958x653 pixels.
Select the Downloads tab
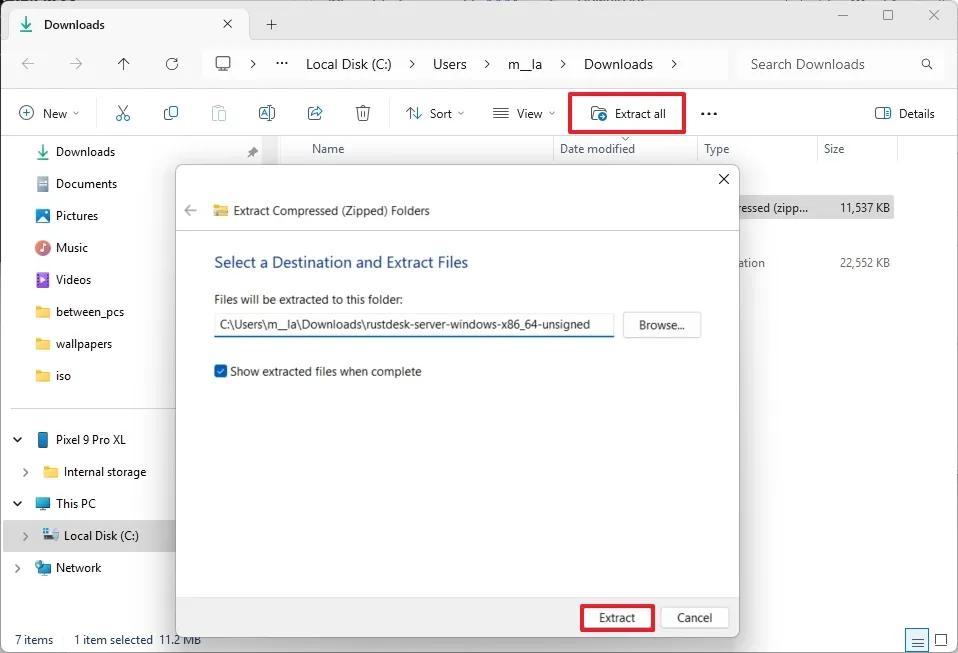tap(74, 24)
